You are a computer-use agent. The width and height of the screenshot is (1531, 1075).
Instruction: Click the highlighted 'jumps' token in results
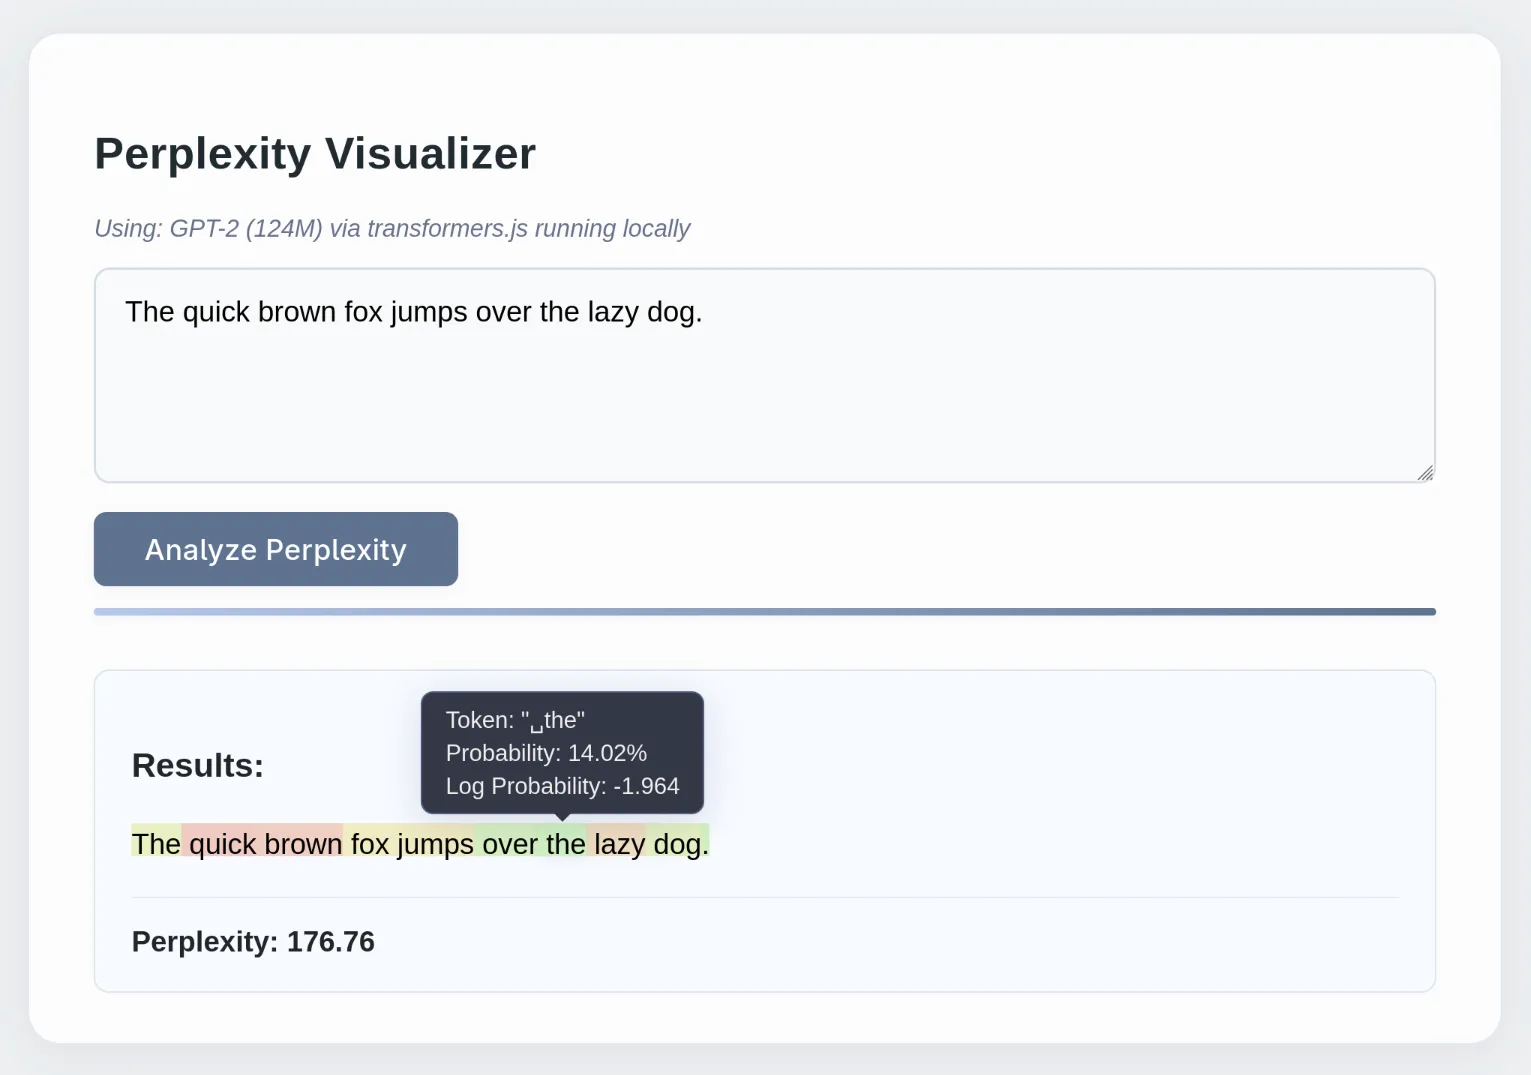click(x=436, y=844)
